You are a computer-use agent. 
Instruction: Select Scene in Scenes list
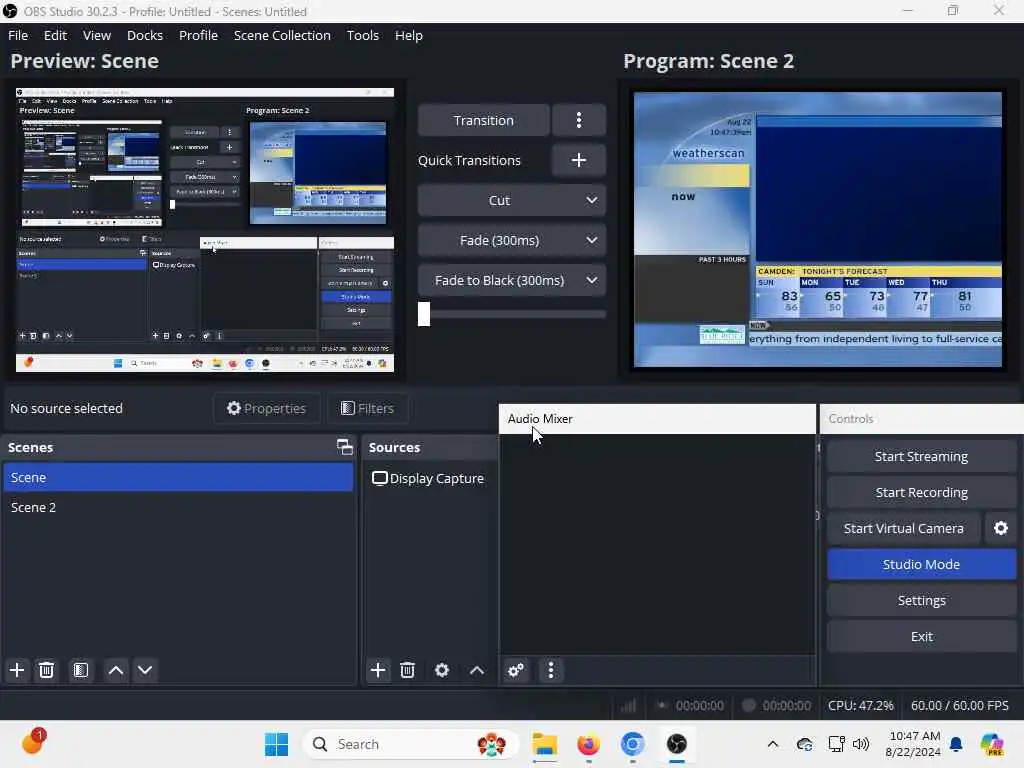coord(178,477)
